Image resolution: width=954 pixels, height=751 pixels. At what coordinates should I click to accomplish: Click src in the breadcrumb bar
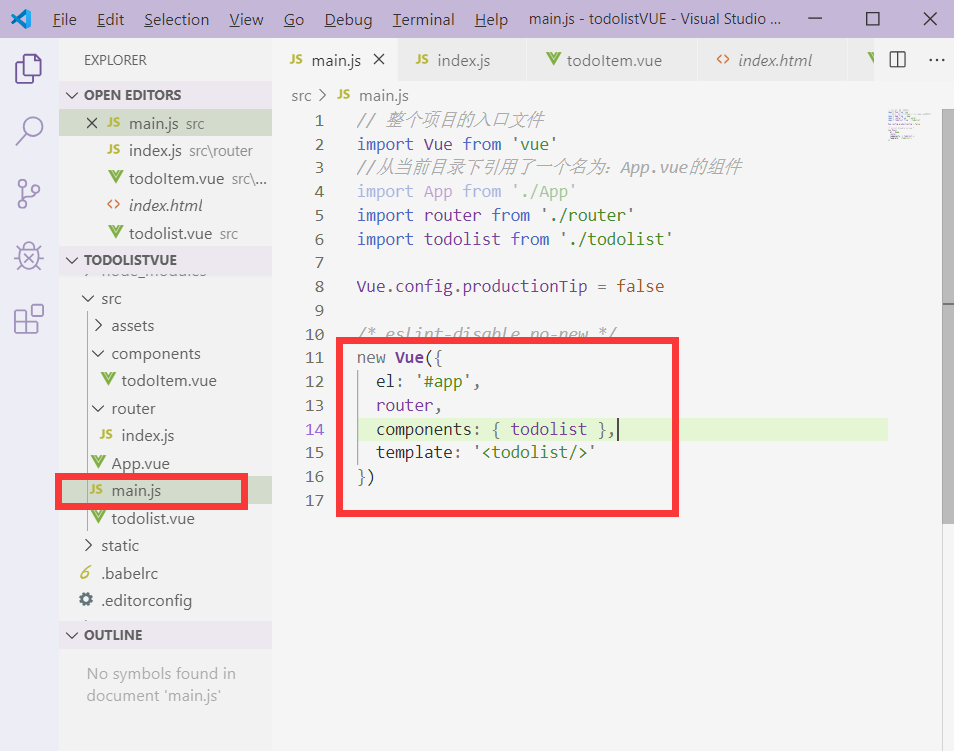(x=302, y=94)
